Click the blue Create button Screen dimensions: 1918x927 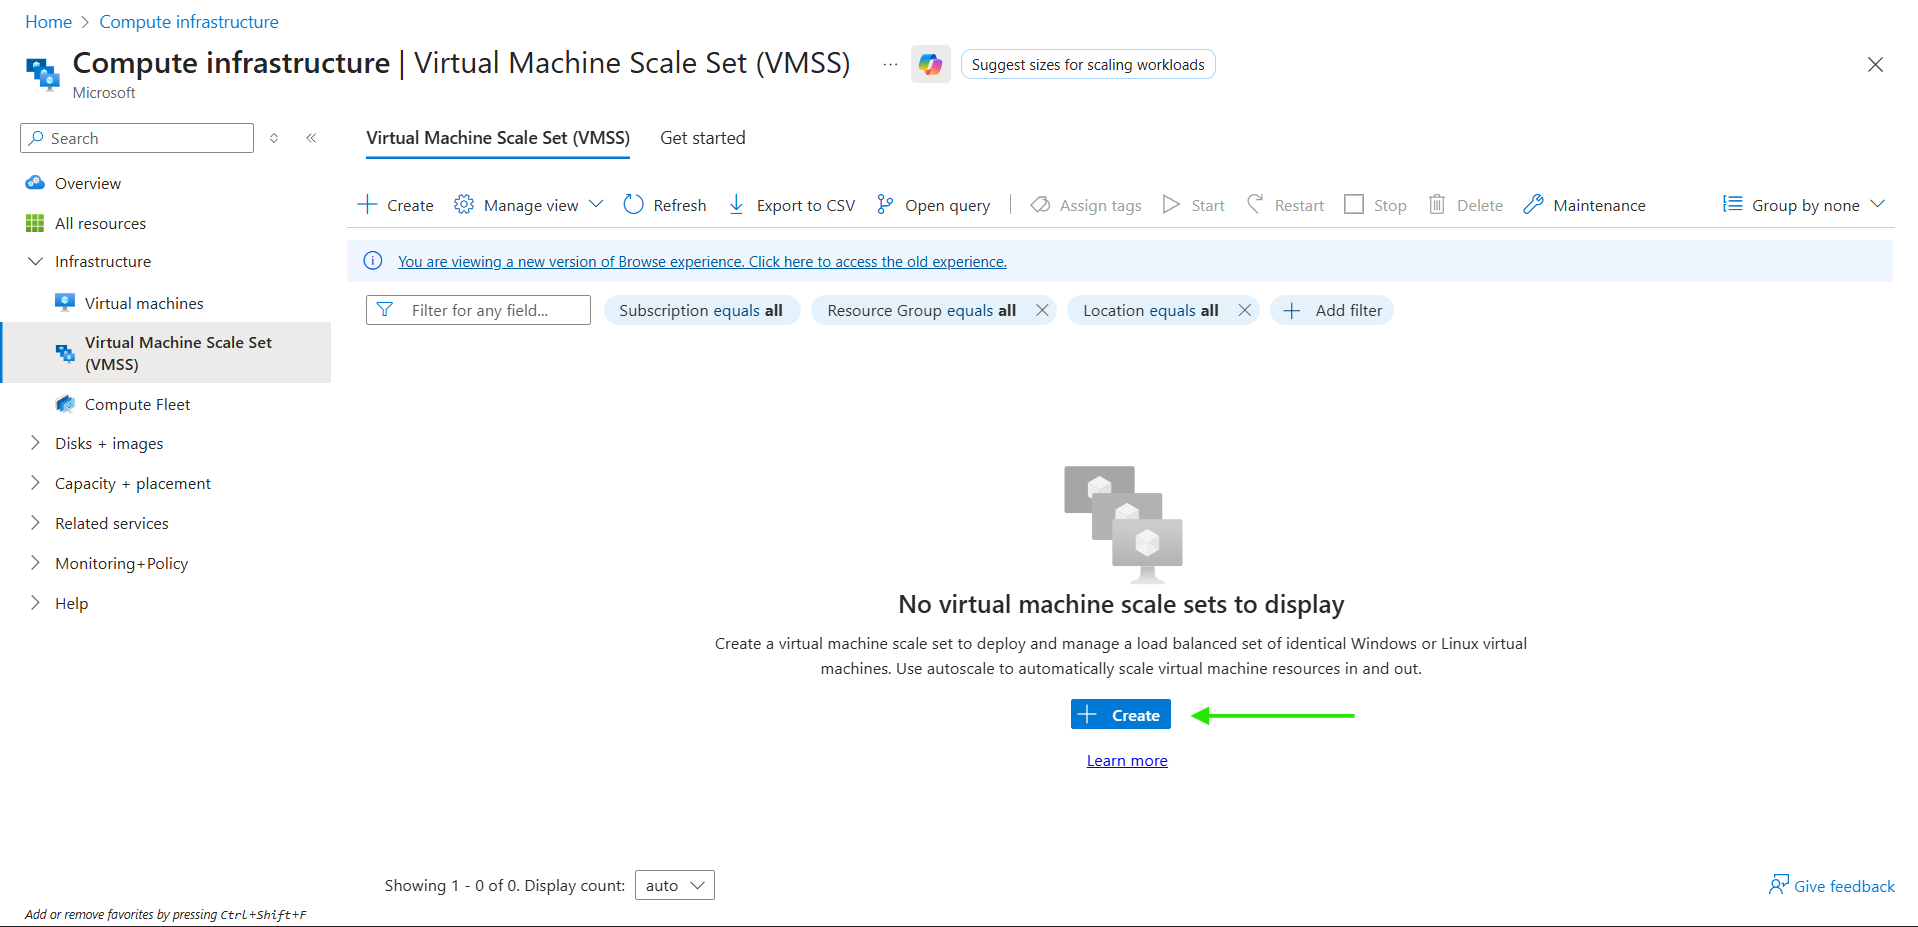pyautogui.click(x=1120, y=715)
